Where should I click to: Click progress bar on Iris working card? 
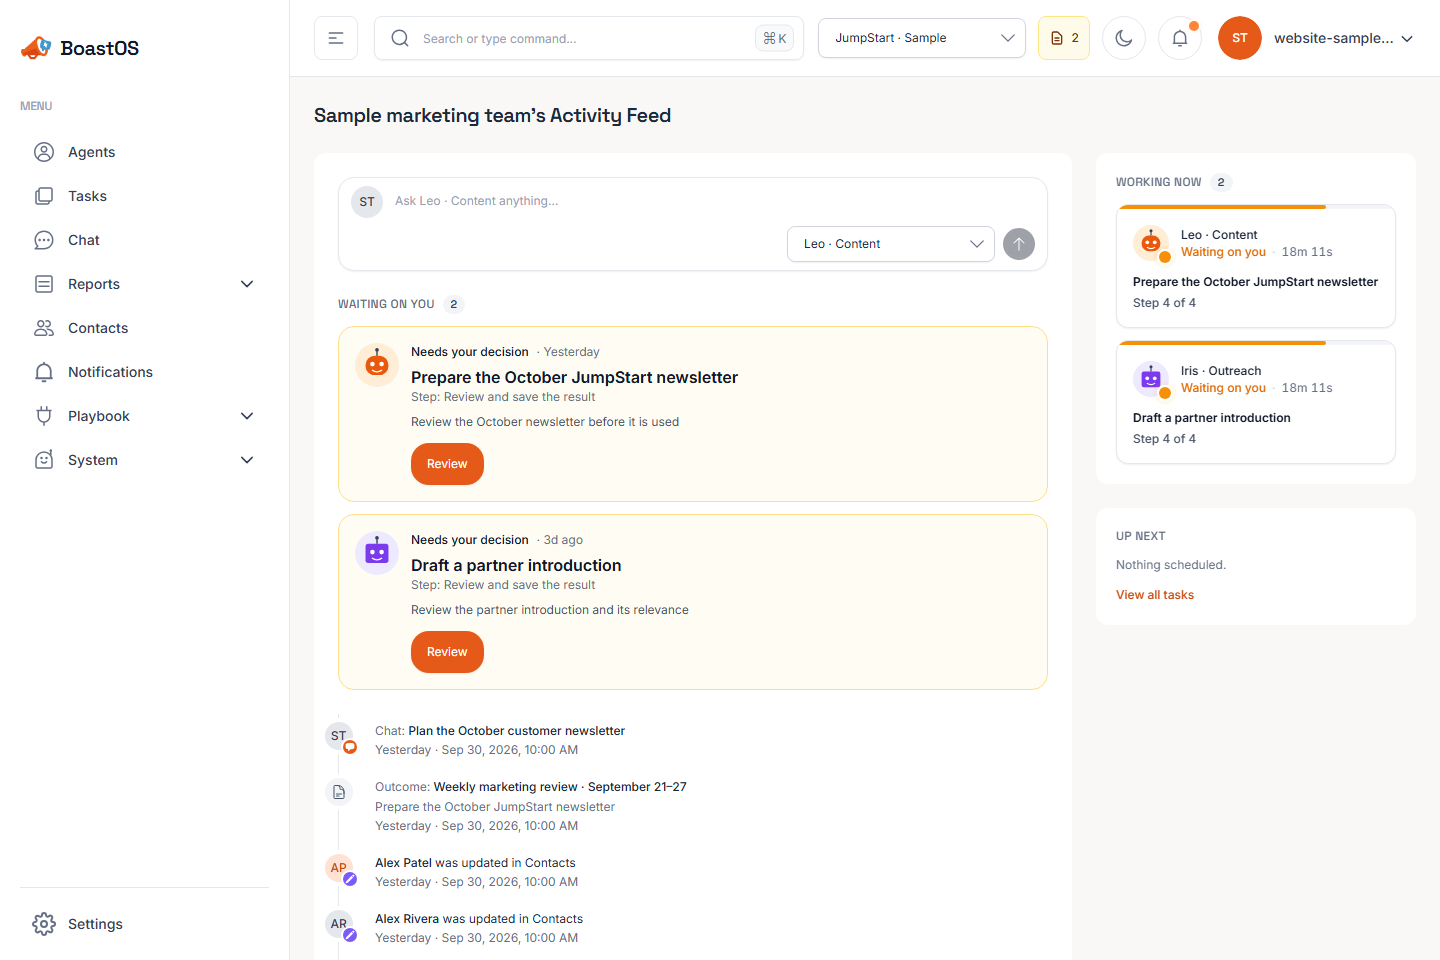click(1256, 343)
